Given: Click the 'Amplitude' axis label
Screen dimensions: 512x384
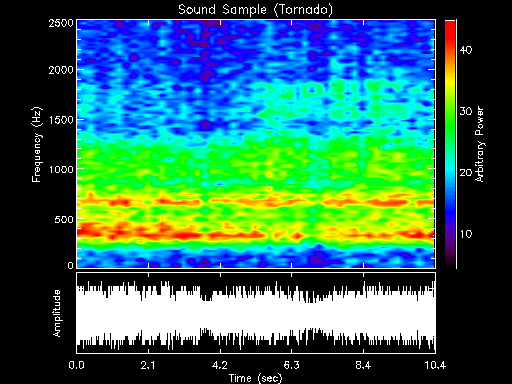Looking at the screenshot, I should [57, 313].
